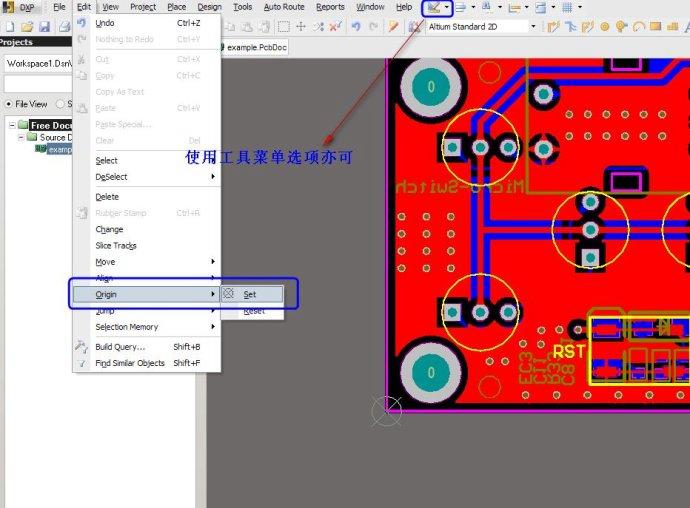Viewport: 690px width, 508px height.
Task: Click Reset in the Origin submenu
Action: tap(252, 311)
